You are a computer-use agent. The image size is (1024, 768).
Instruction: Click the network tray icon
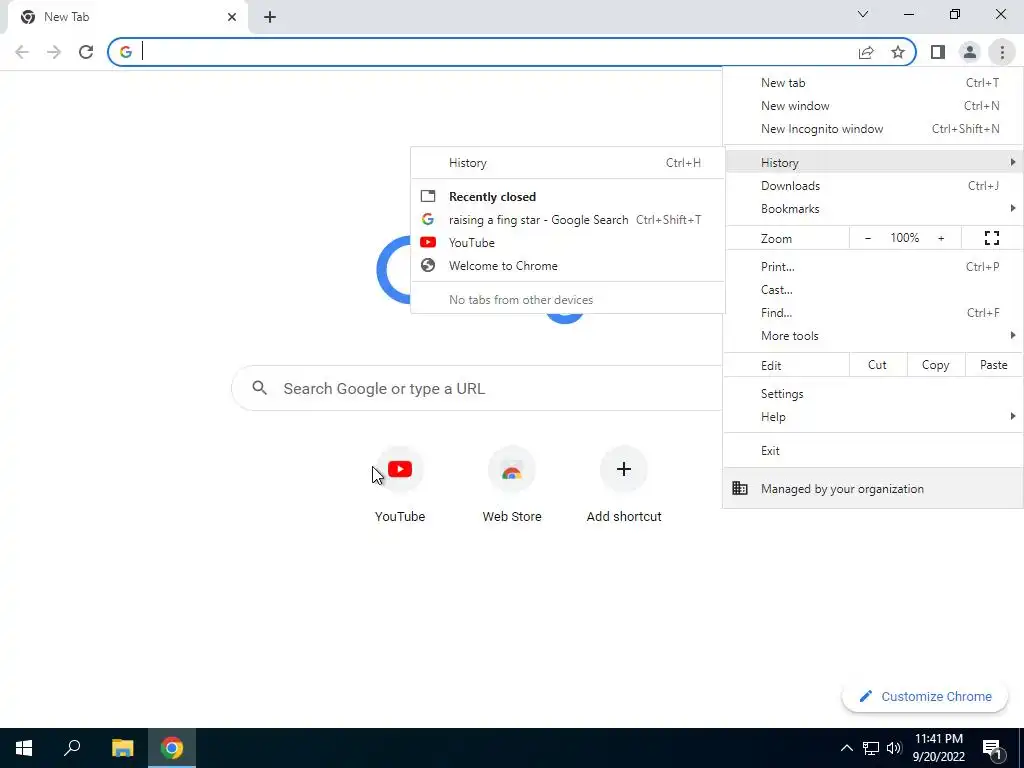[x=871, y=748]
